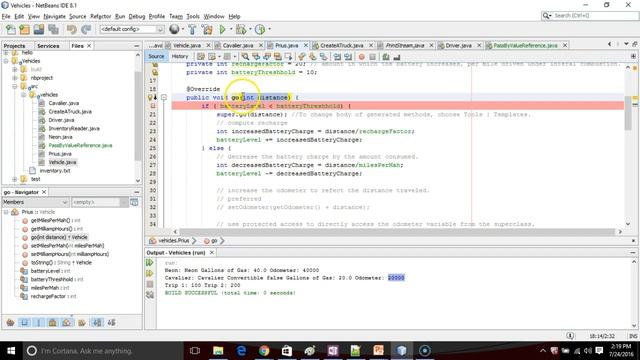Run the project with green play icon
Viewport: 640px width, 360px height.
(x=222, y=29)
